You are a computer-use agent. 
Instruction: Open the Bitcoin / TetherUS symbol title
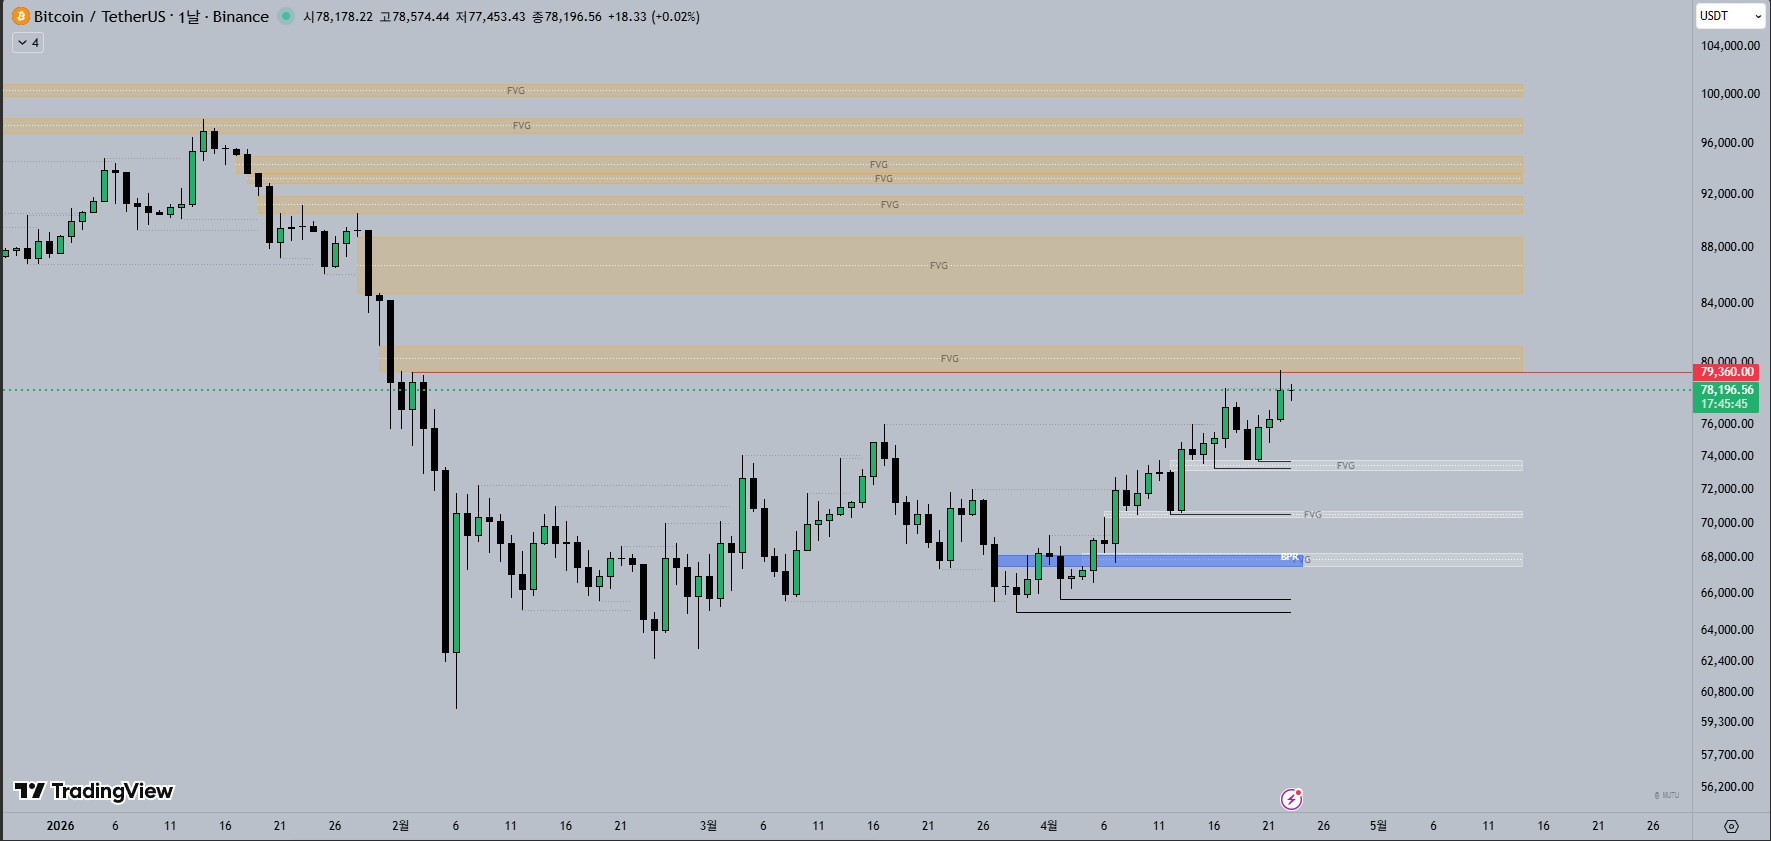151,16
